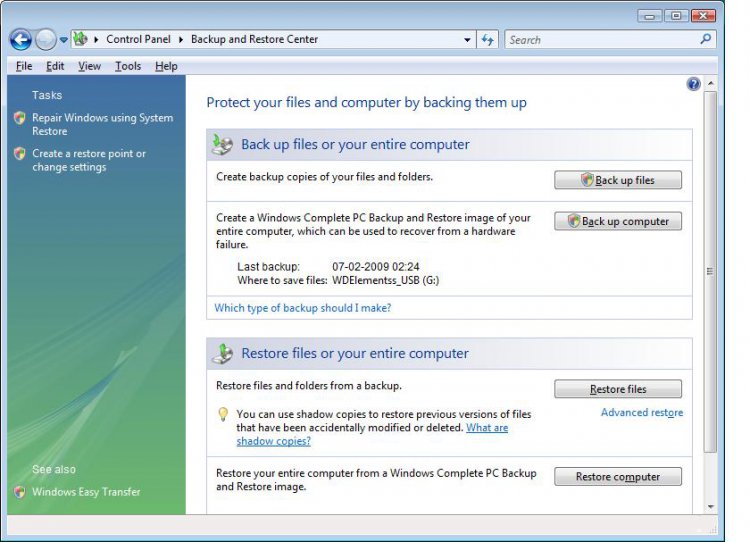
Task: Click the vertical scrollbar thumb
Action: pos(711,272)
